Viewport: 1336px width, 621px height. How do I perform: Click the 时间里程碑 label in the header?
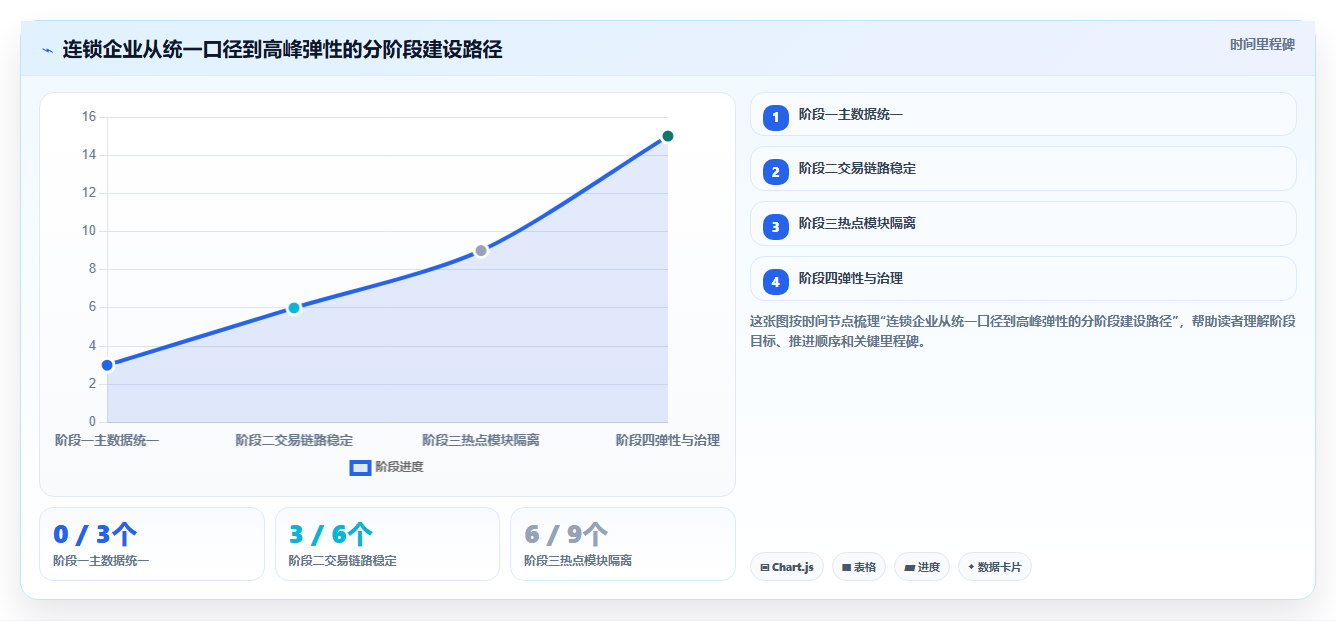click(x=1262, y=44)
